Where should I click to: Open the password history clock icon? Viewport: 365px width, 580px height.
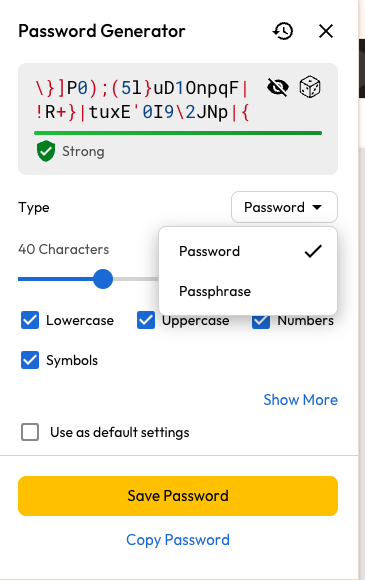283,31
